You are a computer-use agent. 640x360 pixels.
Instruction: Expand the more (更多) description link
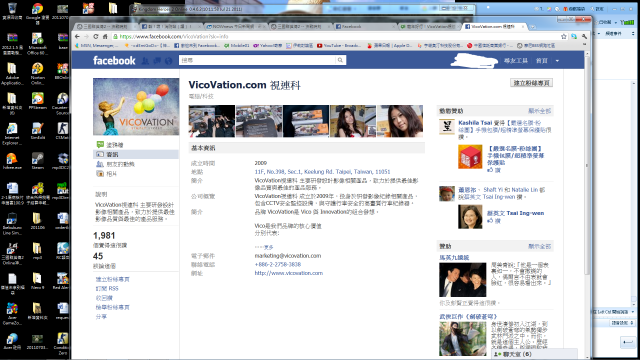268,247
